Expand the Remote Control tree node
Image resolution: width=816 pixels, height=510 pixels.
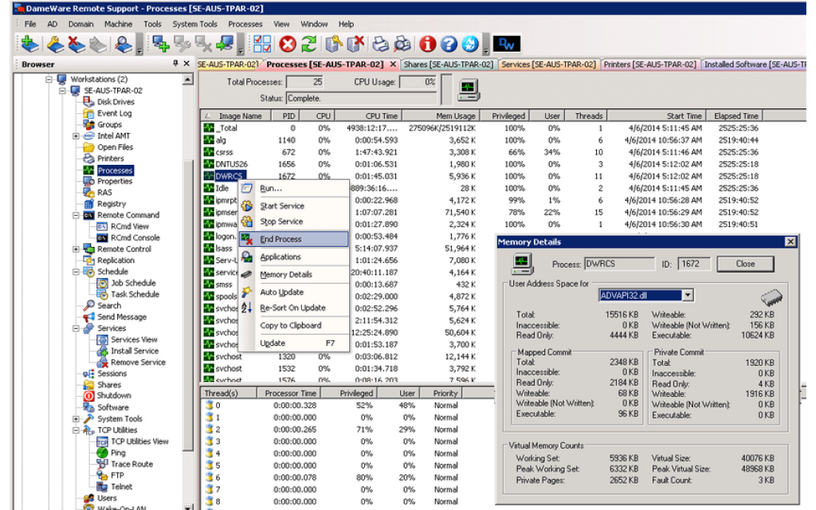point(76,249)
